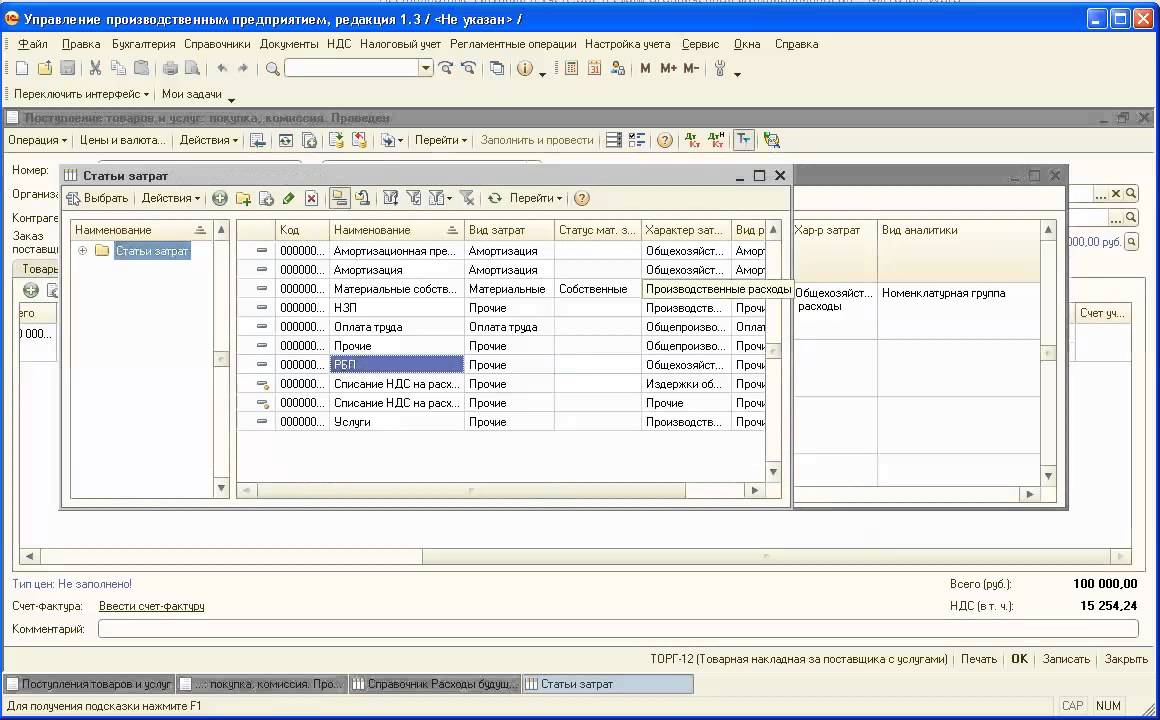
Task: Toggle hierarchical view in Статьи затрат toolbar
Action: point(339,198)
